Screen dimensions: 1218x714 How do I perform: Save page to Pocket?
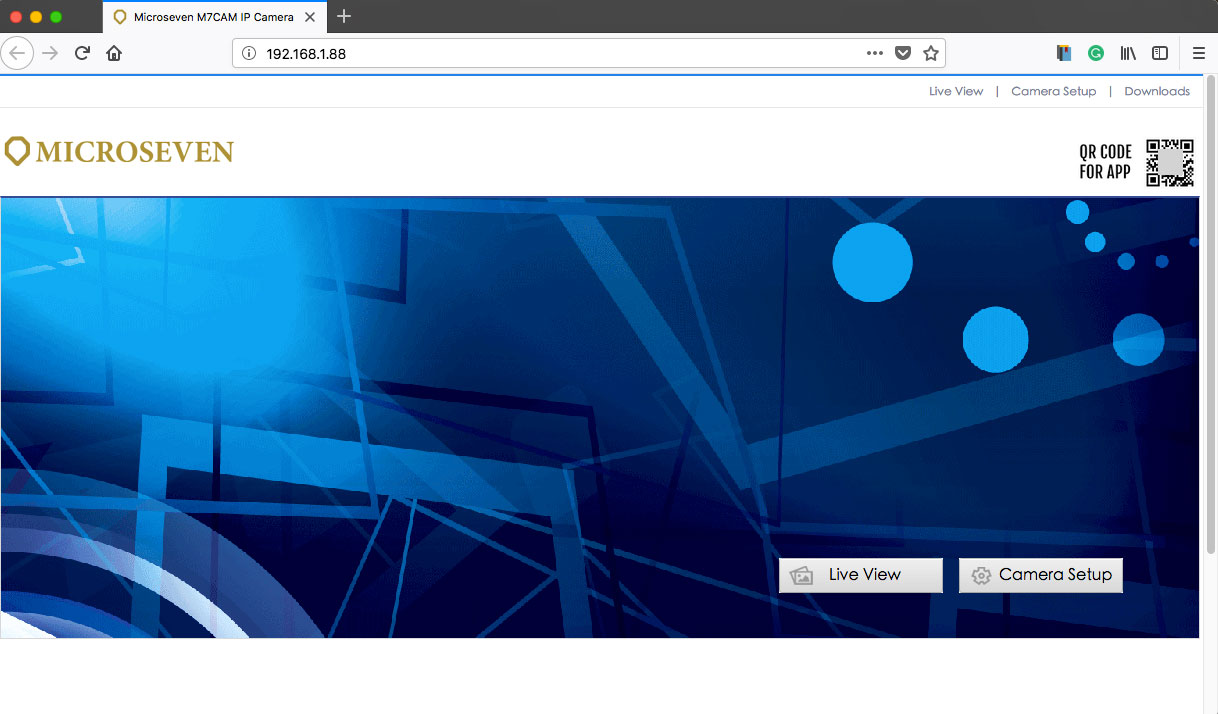pos(903,53)
